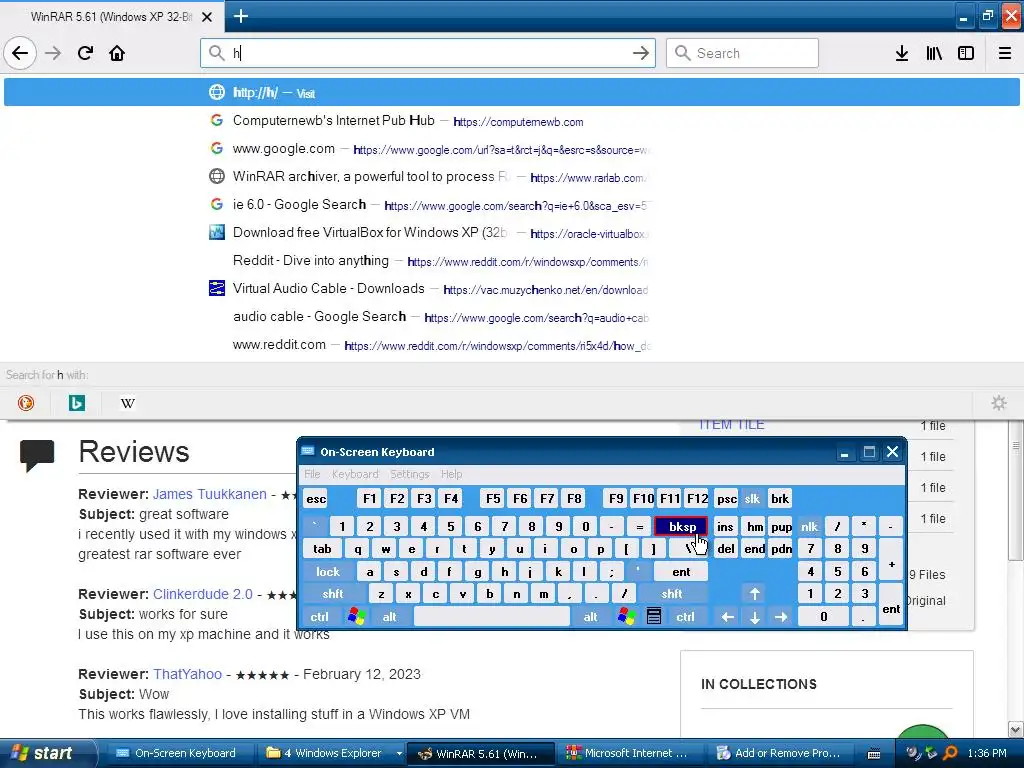Screen dimensions: 1024x768
Task: Click the del key on On-Screen Keyboard
Action: pyautogui.click(x=726, y=549)
